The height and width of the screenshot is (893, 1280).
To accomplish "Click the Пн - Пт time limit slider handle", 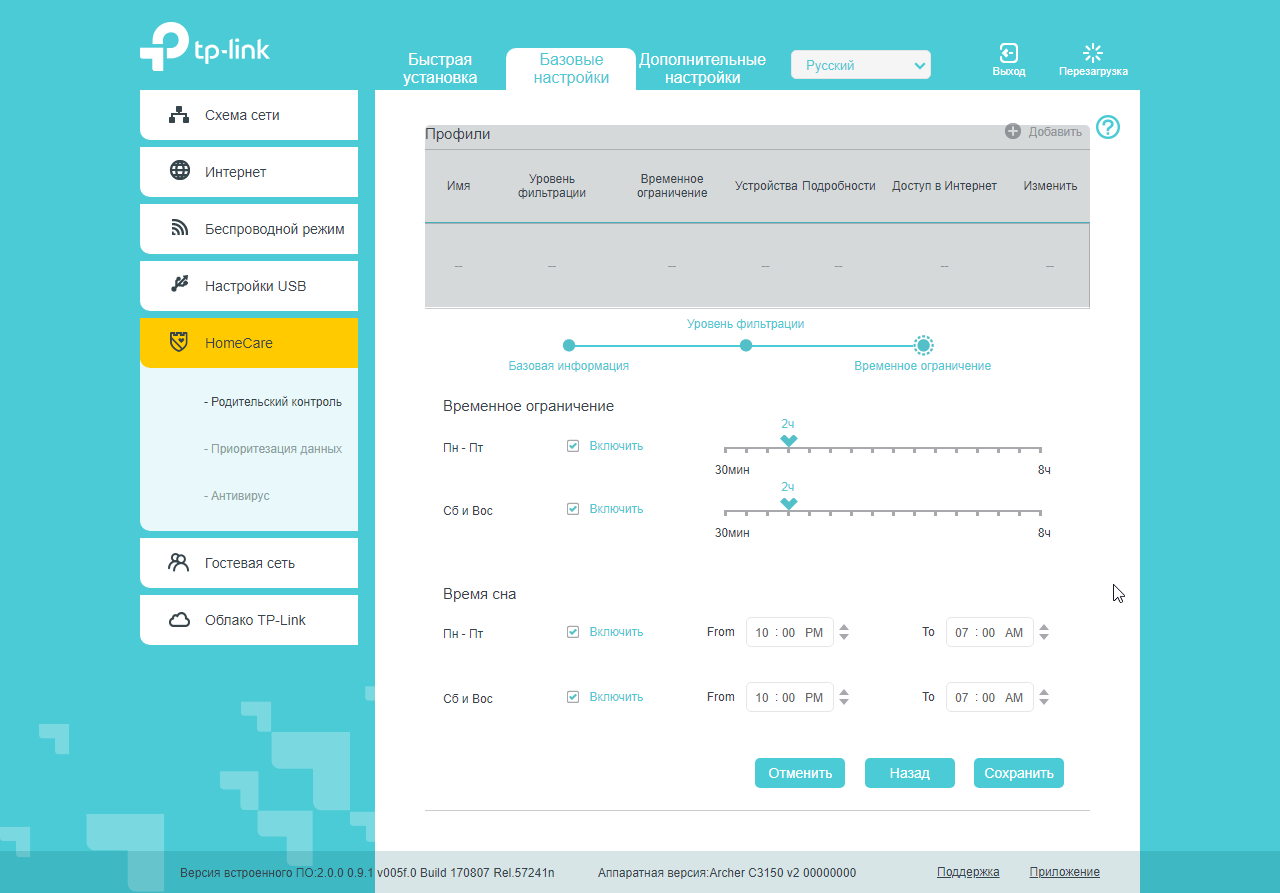I will pos(788,442).
